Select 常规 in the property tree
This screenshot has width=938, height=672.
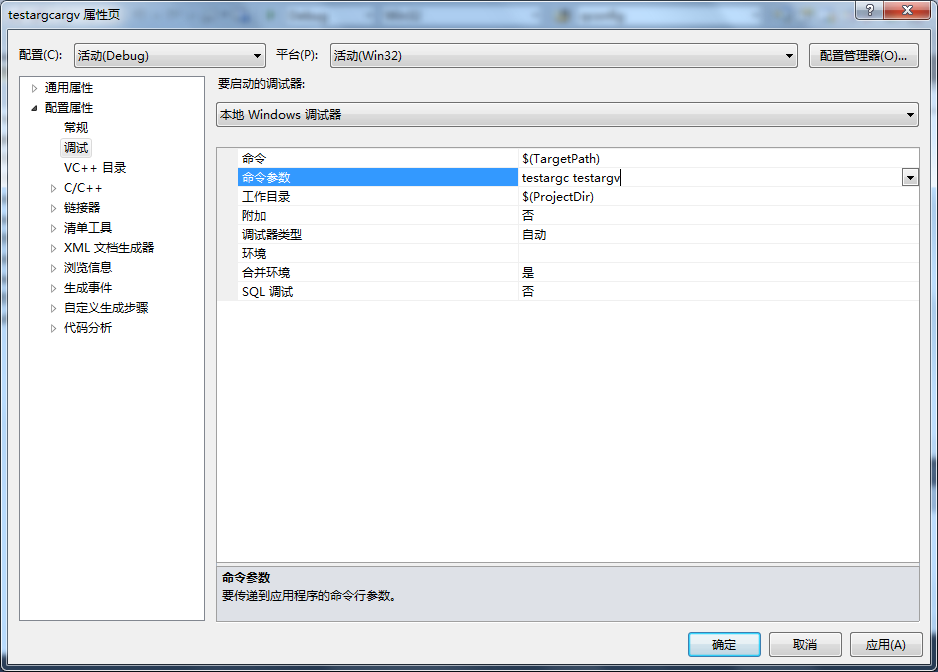pyautogui.click(x=76, y=127)
